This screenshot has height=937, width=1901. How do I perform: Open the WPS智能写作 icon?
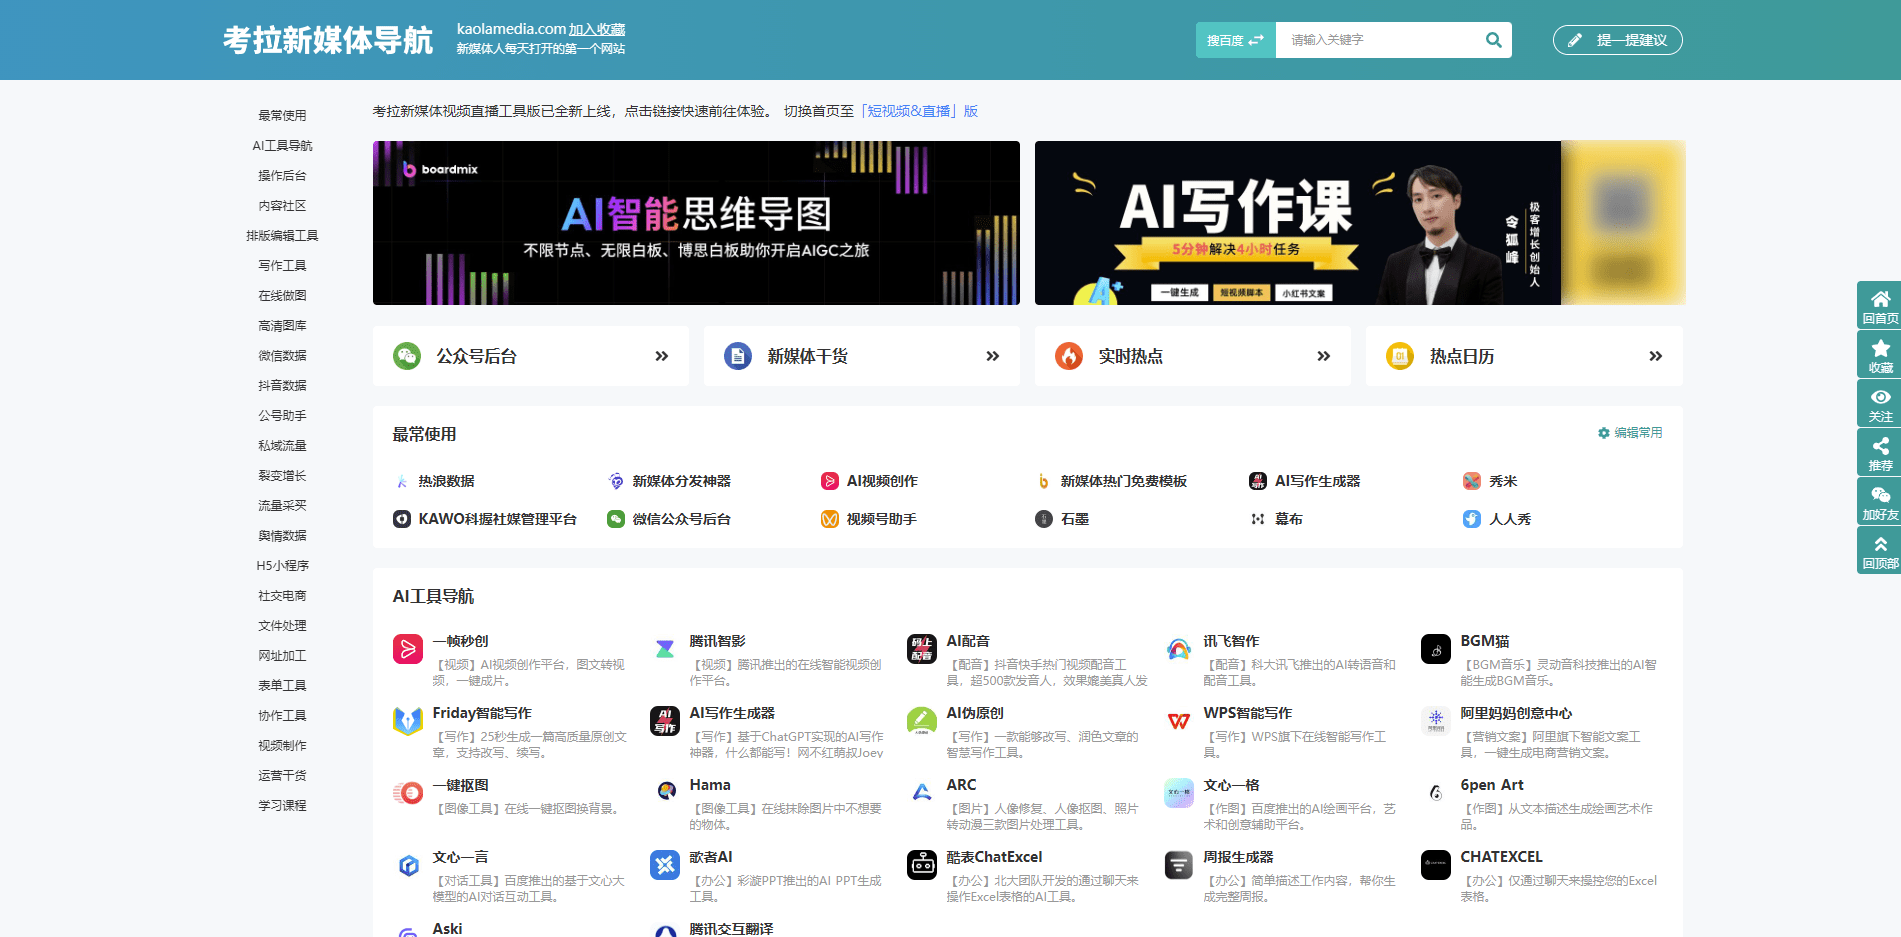[1179, 721]
